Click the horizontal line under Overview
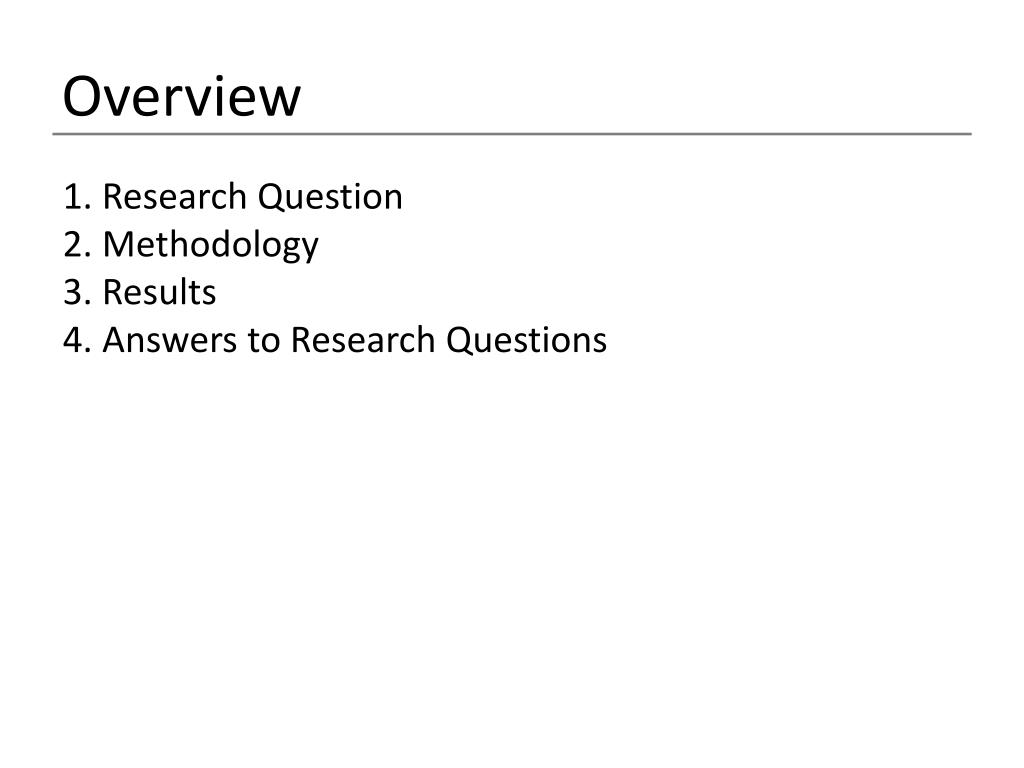This screenshot has width=1024, height=768. click(x=512, y=134)
